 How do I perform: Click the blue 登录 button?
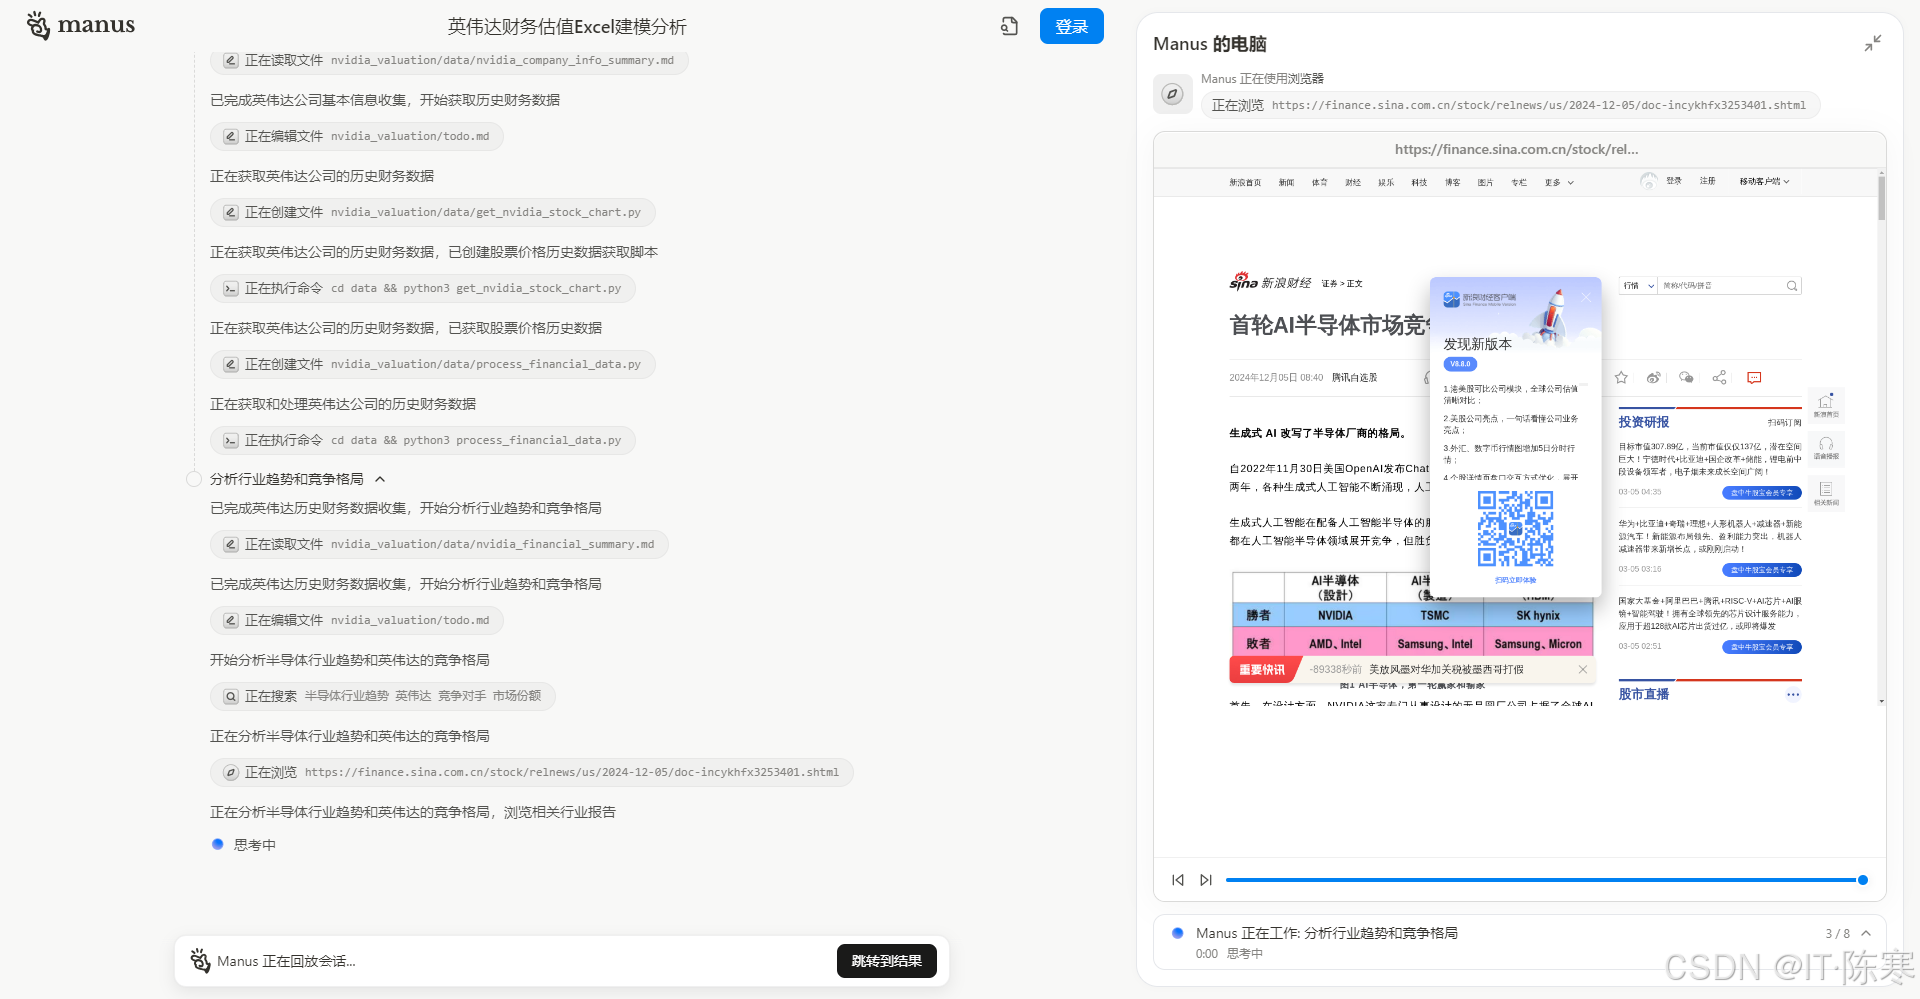(1071, 26)
